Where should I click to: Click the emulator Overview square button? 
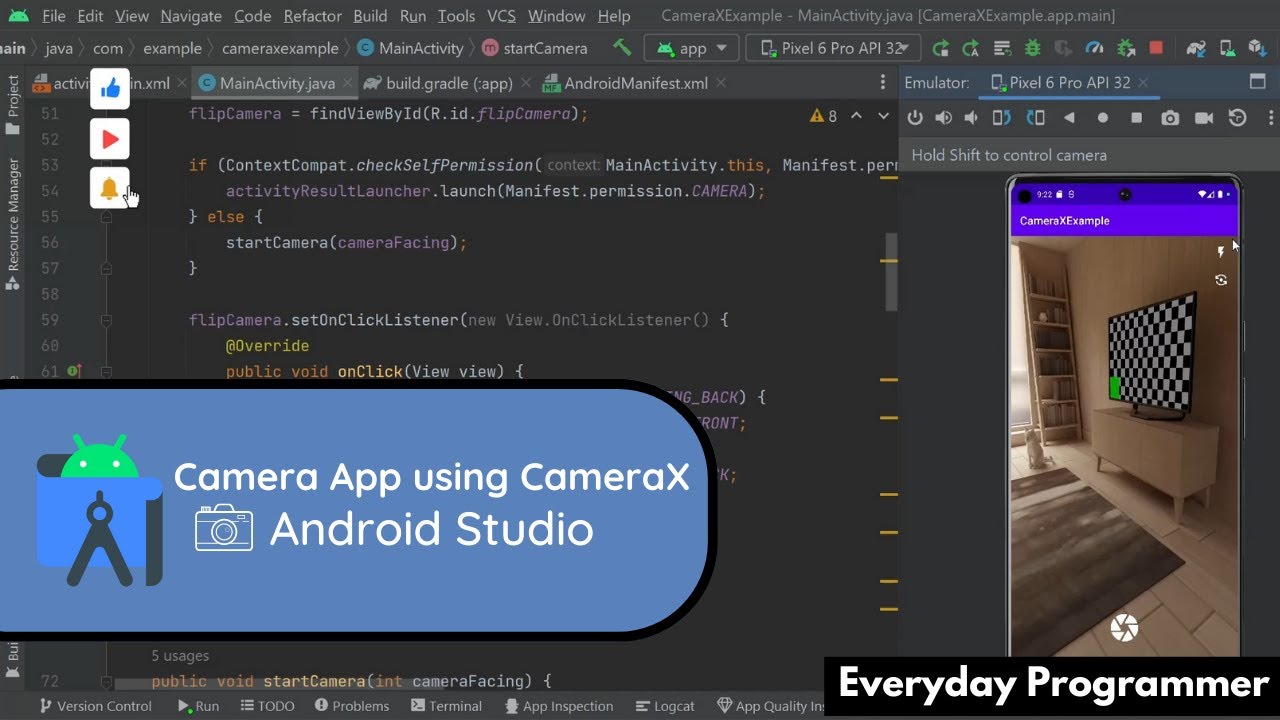1136,118
